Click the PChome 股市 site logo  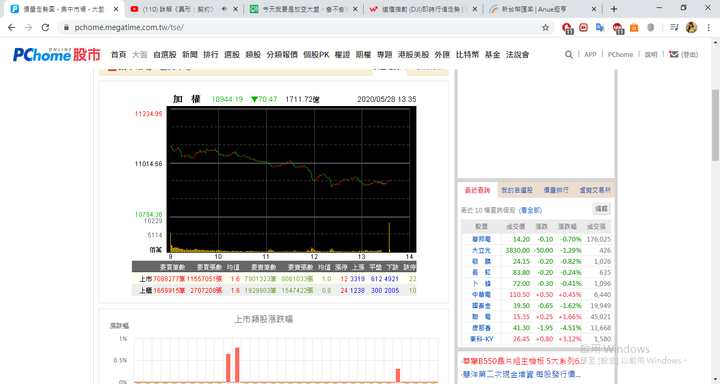56,54
